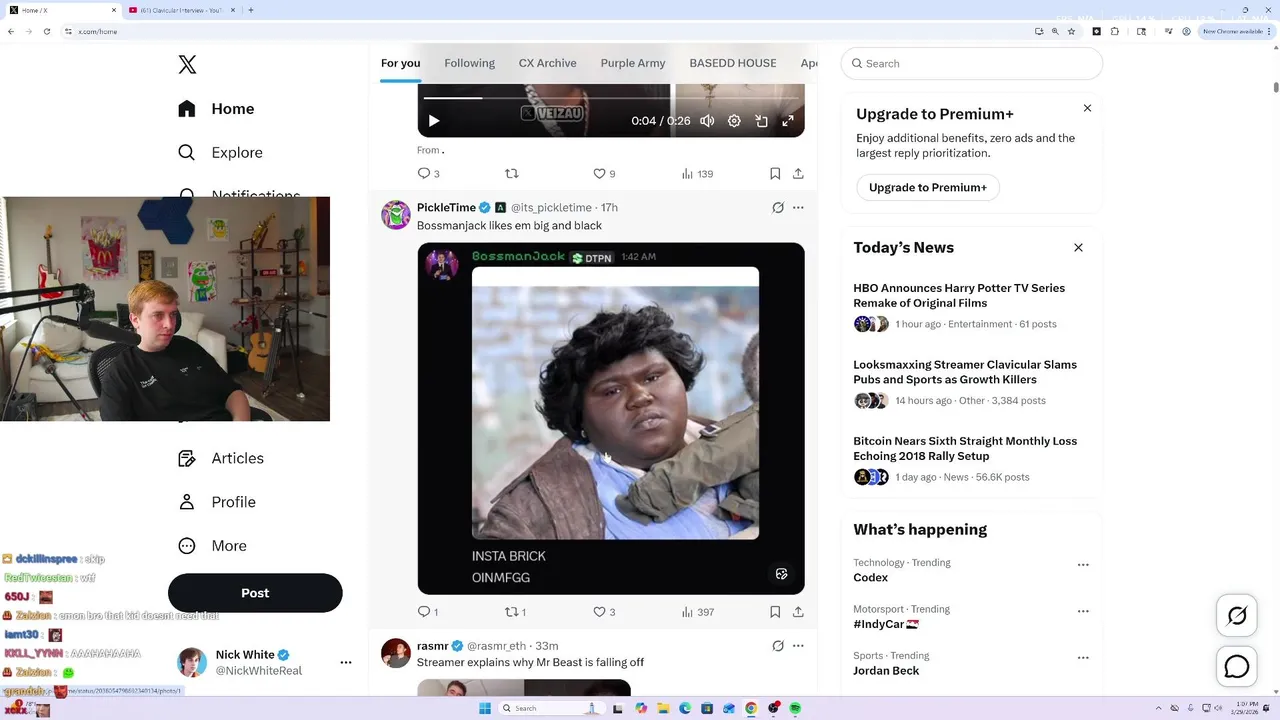This screenshot has height=720, width=1280.
Task: Play the video in the top post
Action: click(434, 121)
